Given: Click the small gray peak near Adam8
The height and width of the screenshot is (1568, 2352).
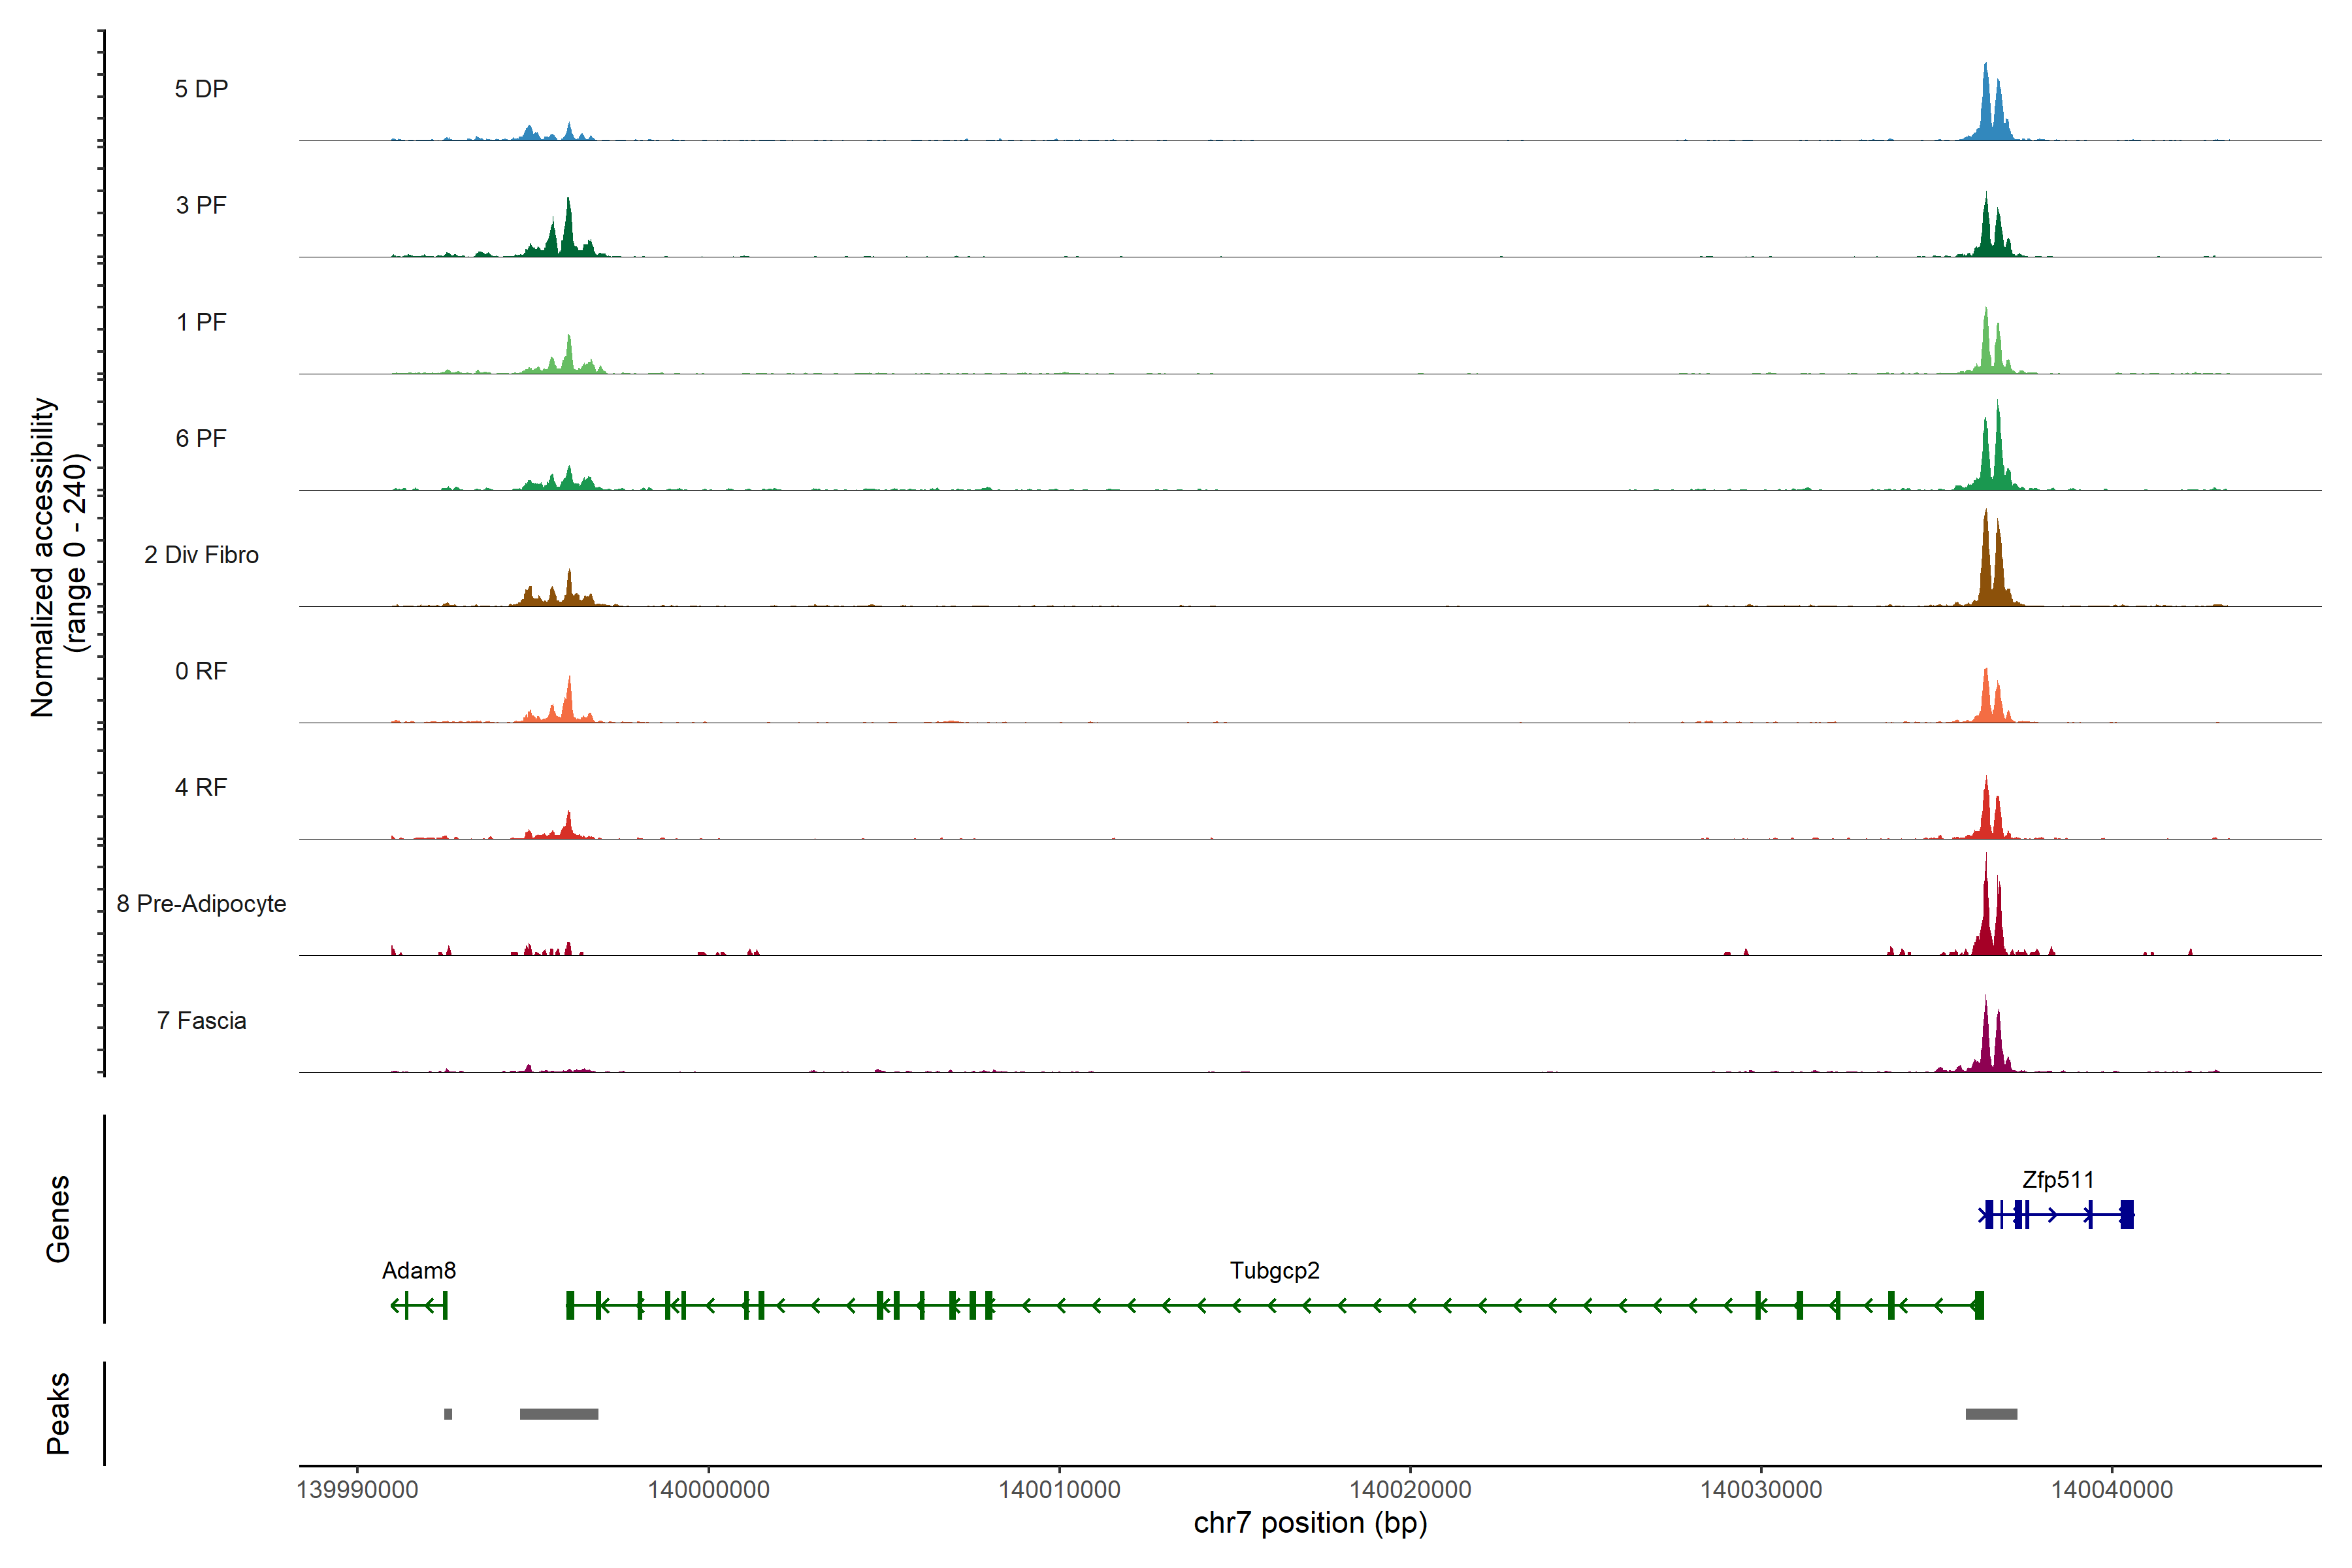Looking at the screenshot, I should tap(448, 1414).
